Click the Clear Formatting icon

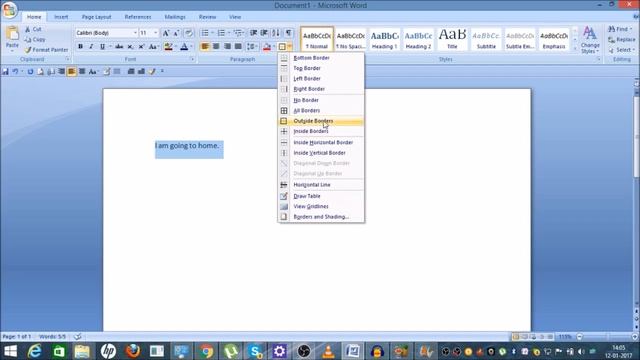pos(189,33)
